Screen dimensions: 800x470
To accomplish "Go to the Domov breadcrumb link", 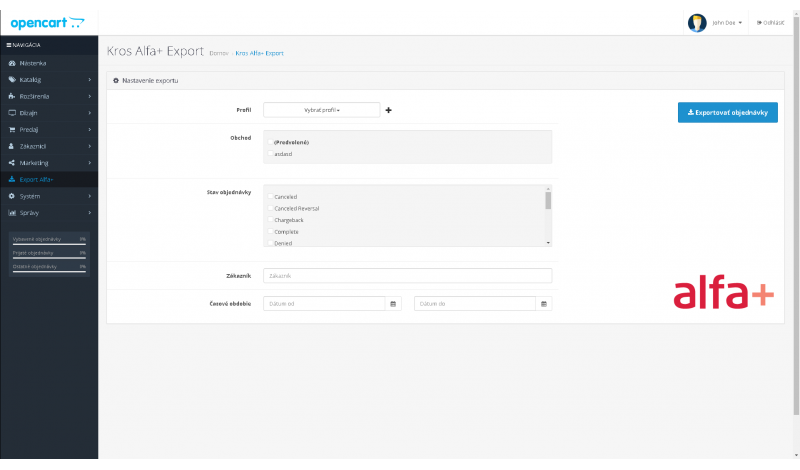I will [219, 53].
